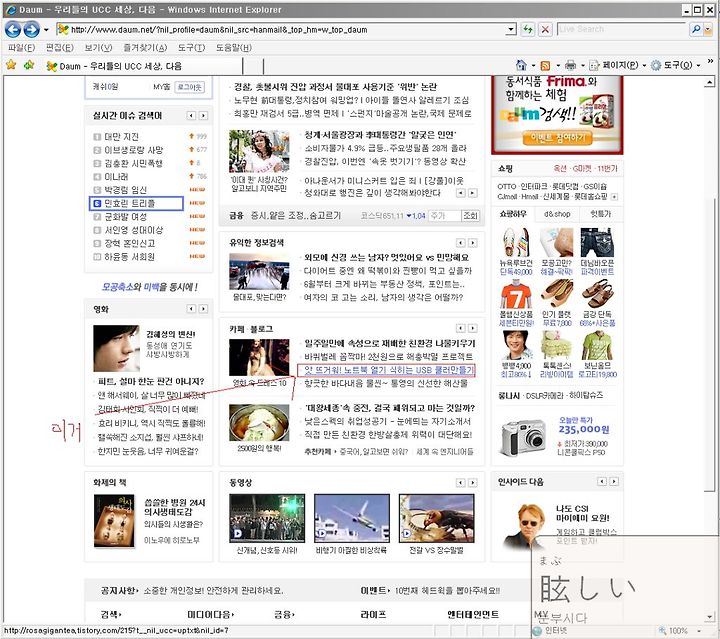Click the page scrollbar up arrow
Screen dimensions: 720x639
[x=709, y=83]
